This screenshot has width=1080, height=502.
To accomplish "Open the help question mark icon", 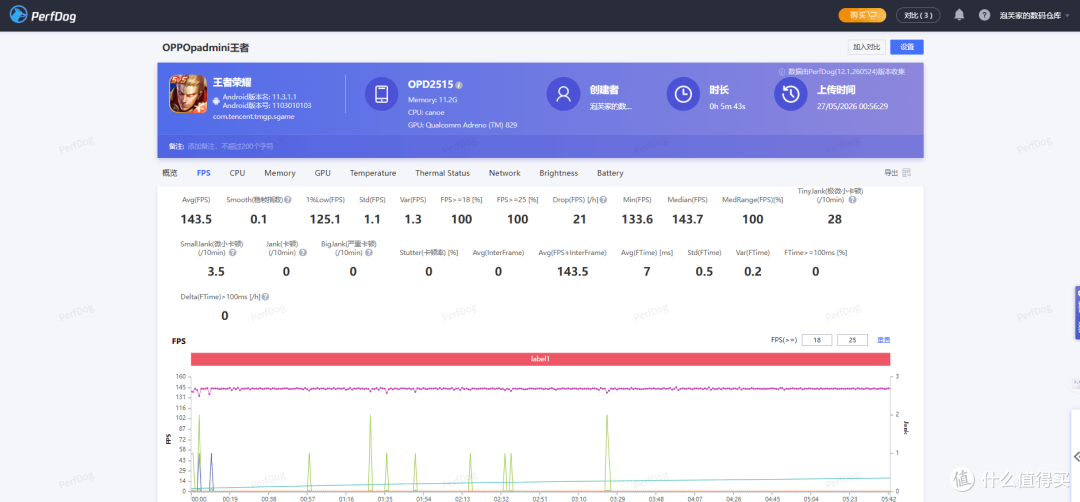I will (984, 15).
